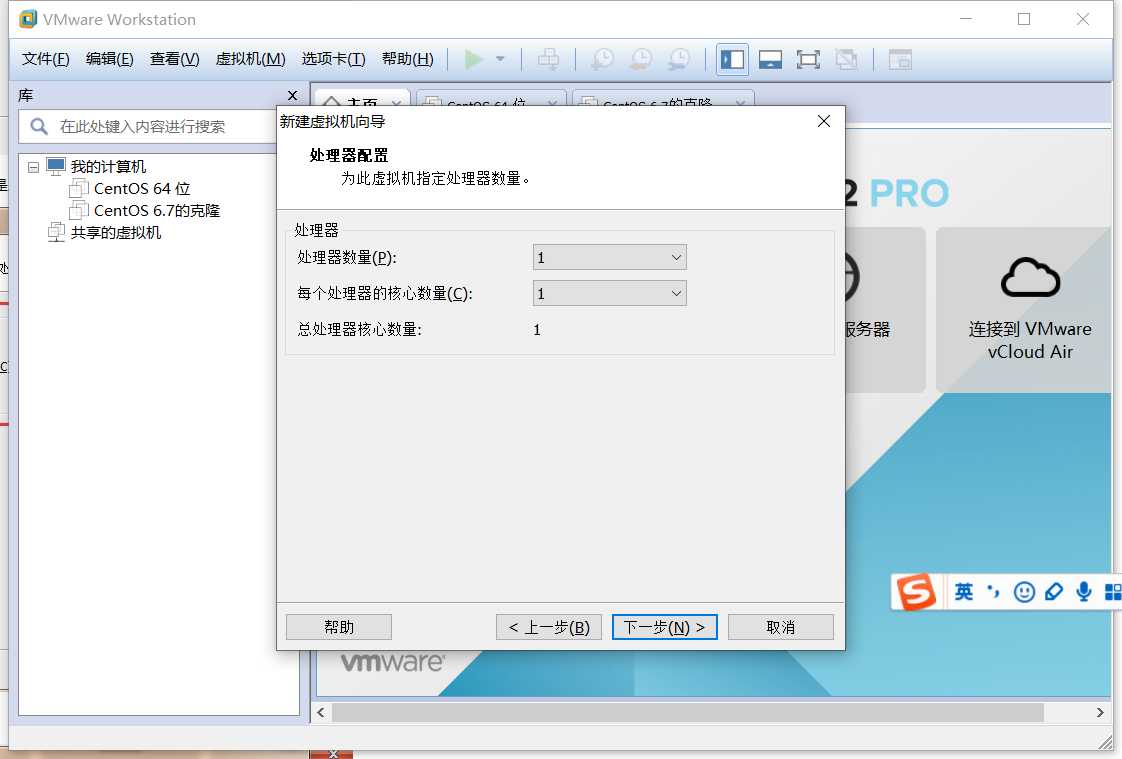Image resolution: width=1122 pixels, height=759 pixels.
Task: Open the 编辑(E) menu
Action: [x=109, y=59]
